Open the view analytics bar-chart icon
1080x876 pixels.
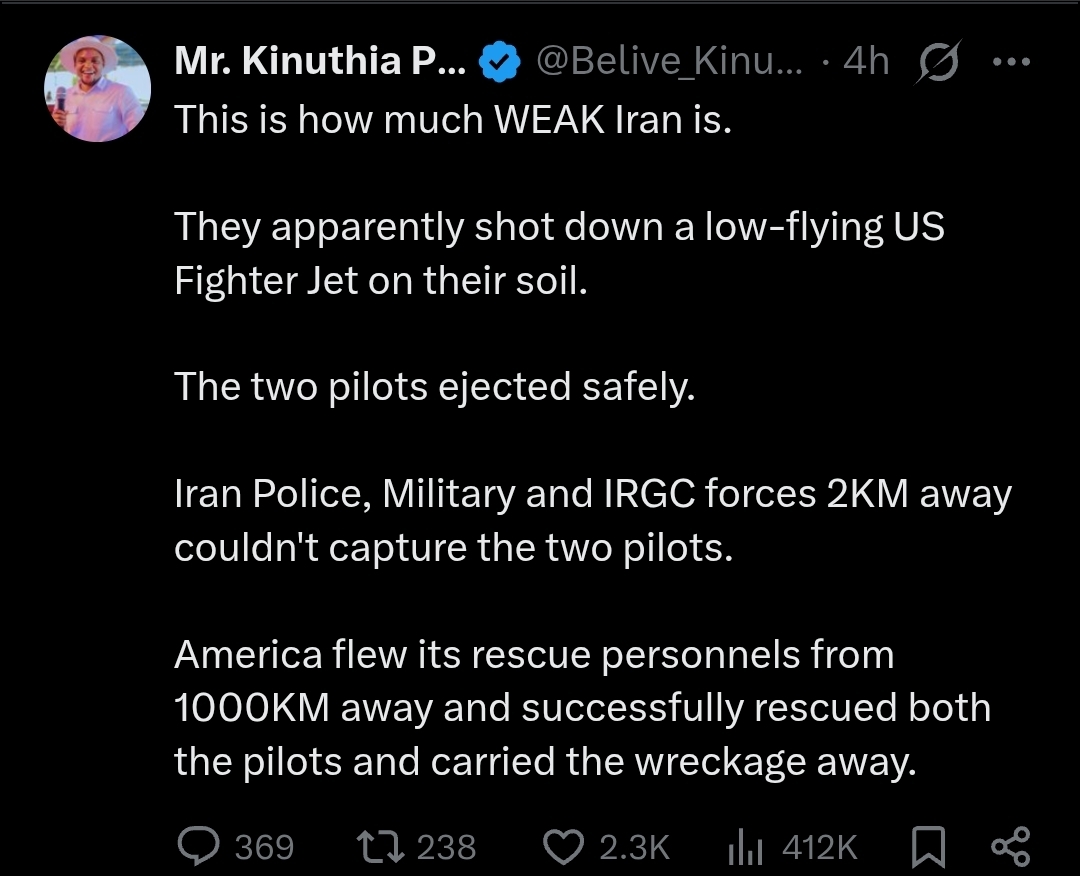pos(743,847)
